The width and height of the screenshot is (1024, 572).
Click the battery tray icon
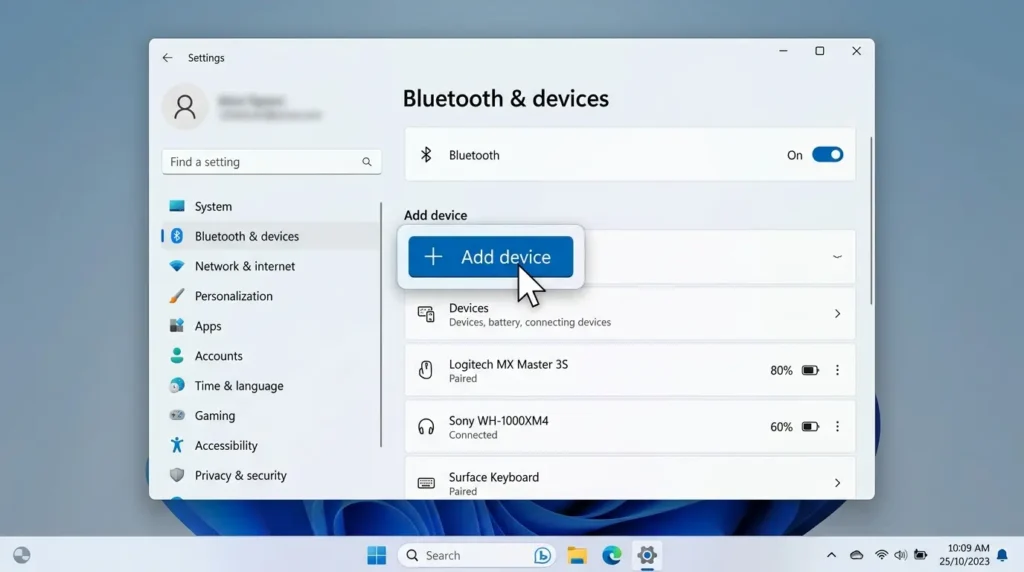pyautogui.click(x=920, y=555)
